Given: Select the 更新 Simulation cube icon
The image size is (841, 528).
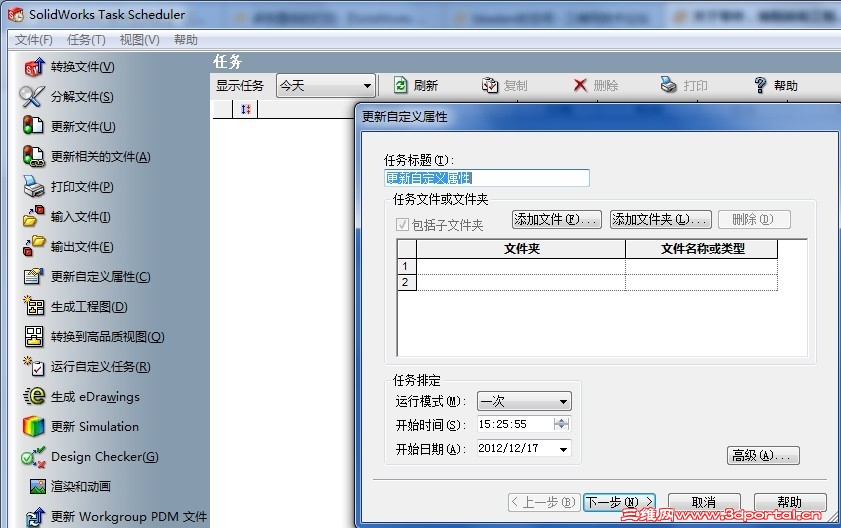Looking at the screenshot, I should point(33,427).
